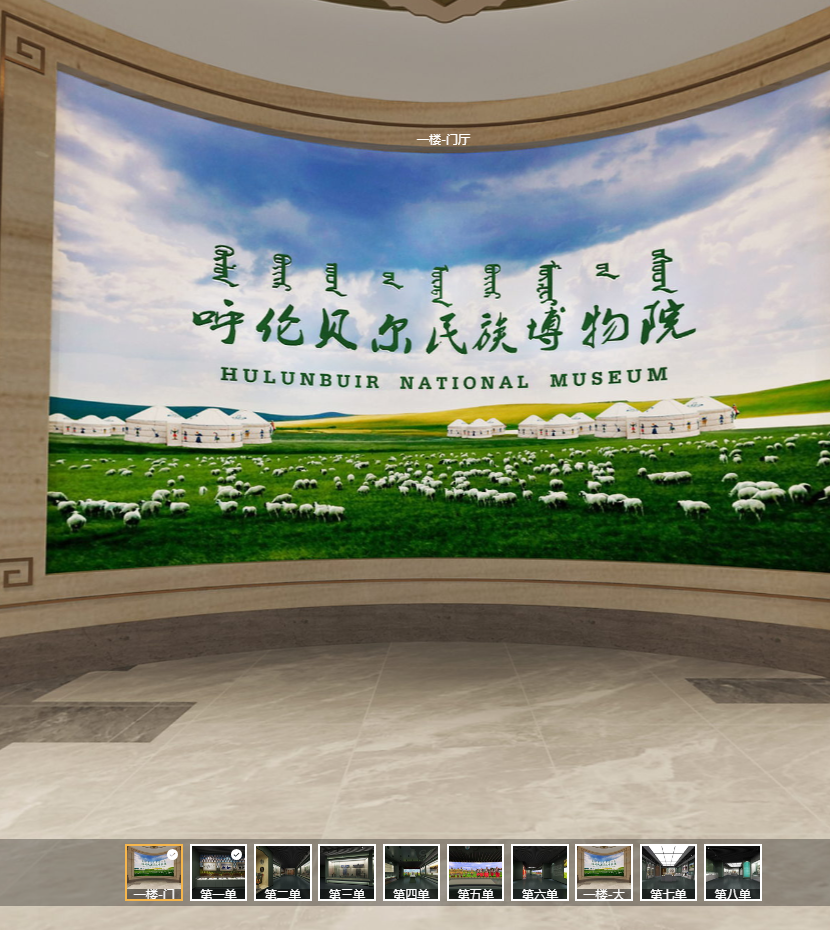Click the 呼伦贝尔民族博物院 title on the mural
This screenshot has height=930, width=830.
pyautogui.click(x=444, y=327)
